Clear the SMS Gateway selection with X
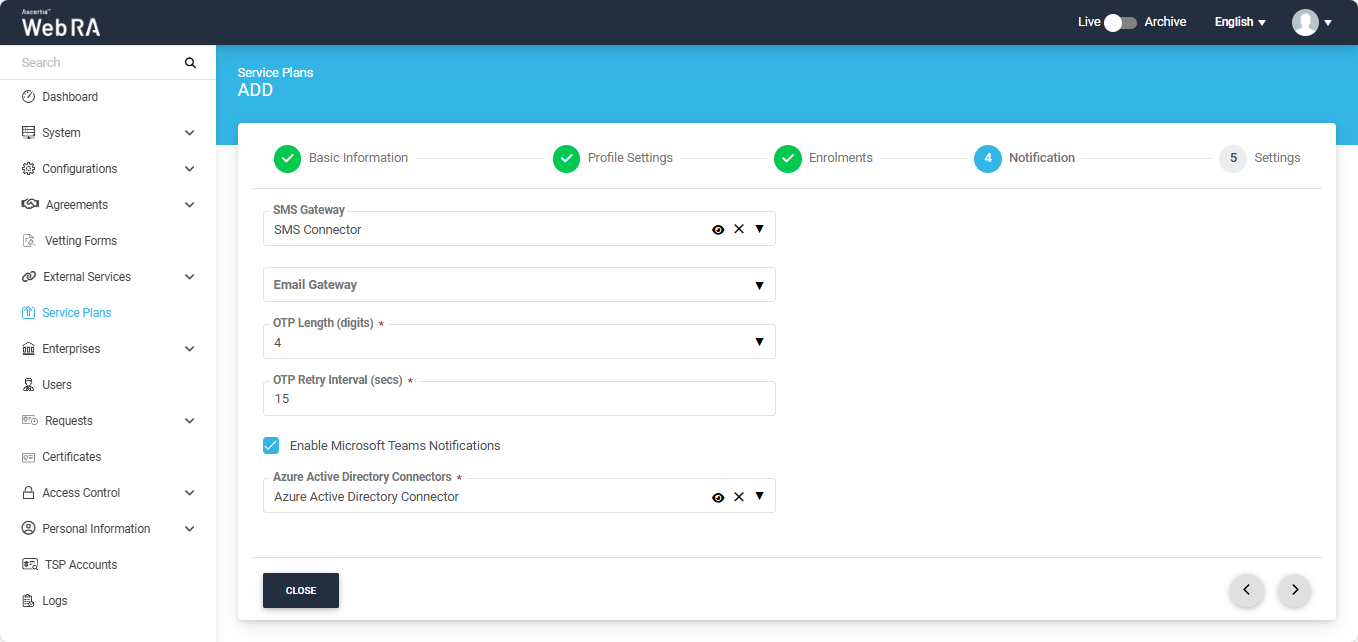 [x=739, y=229]
